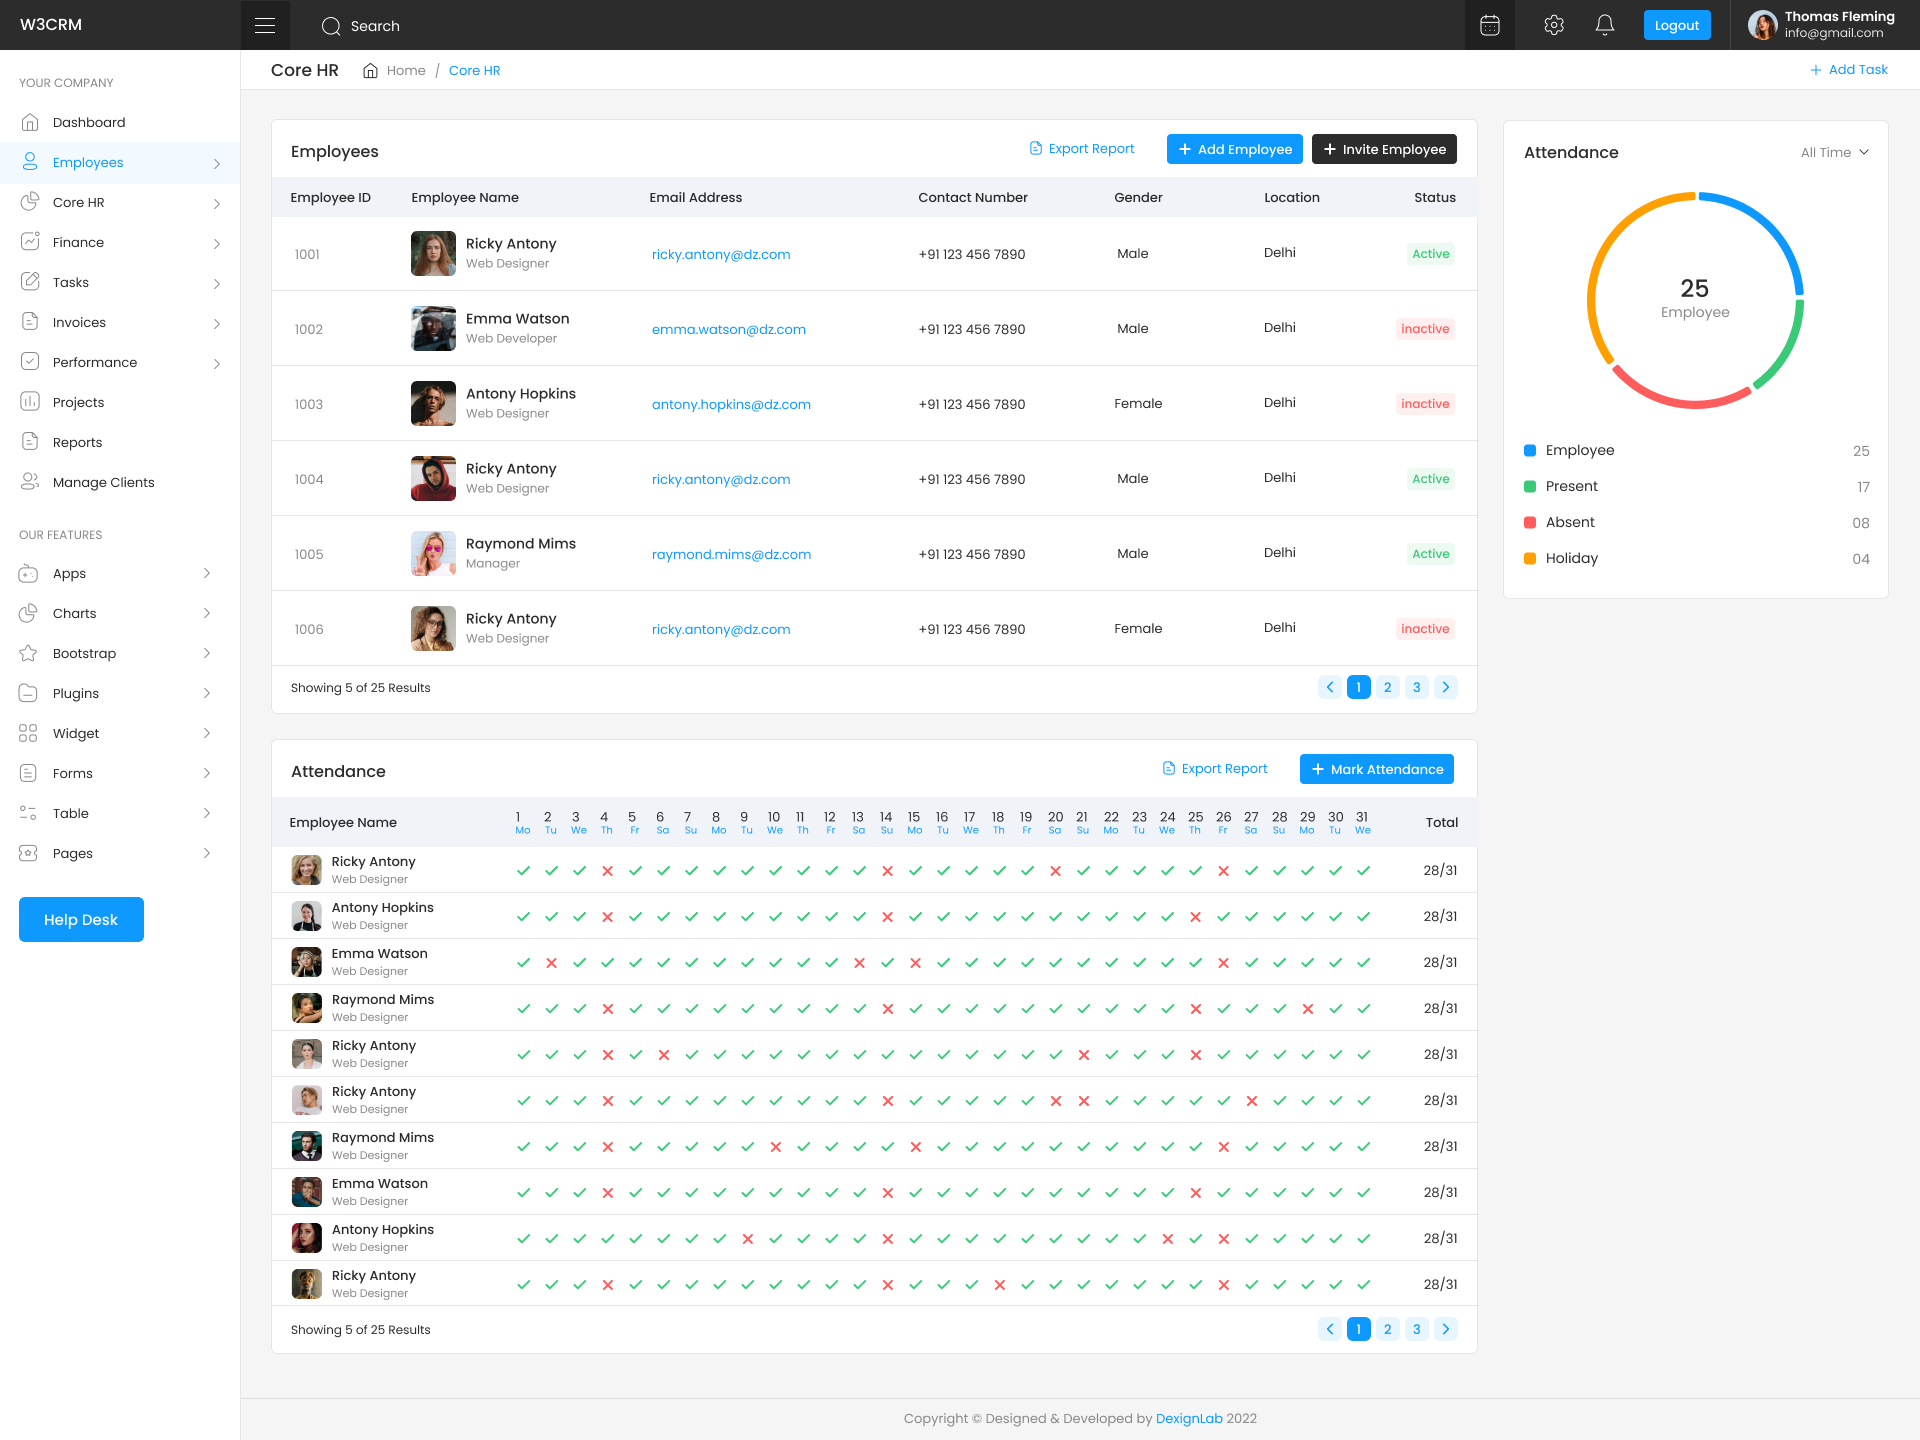This screenshot has width=1920, height=1440.
Task: Open notifications bell
Action: [1604, 25]
